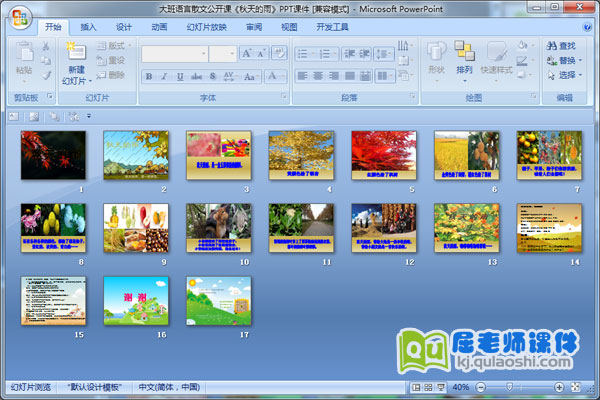Click the zoom slider handle

(x=509, y=387)
